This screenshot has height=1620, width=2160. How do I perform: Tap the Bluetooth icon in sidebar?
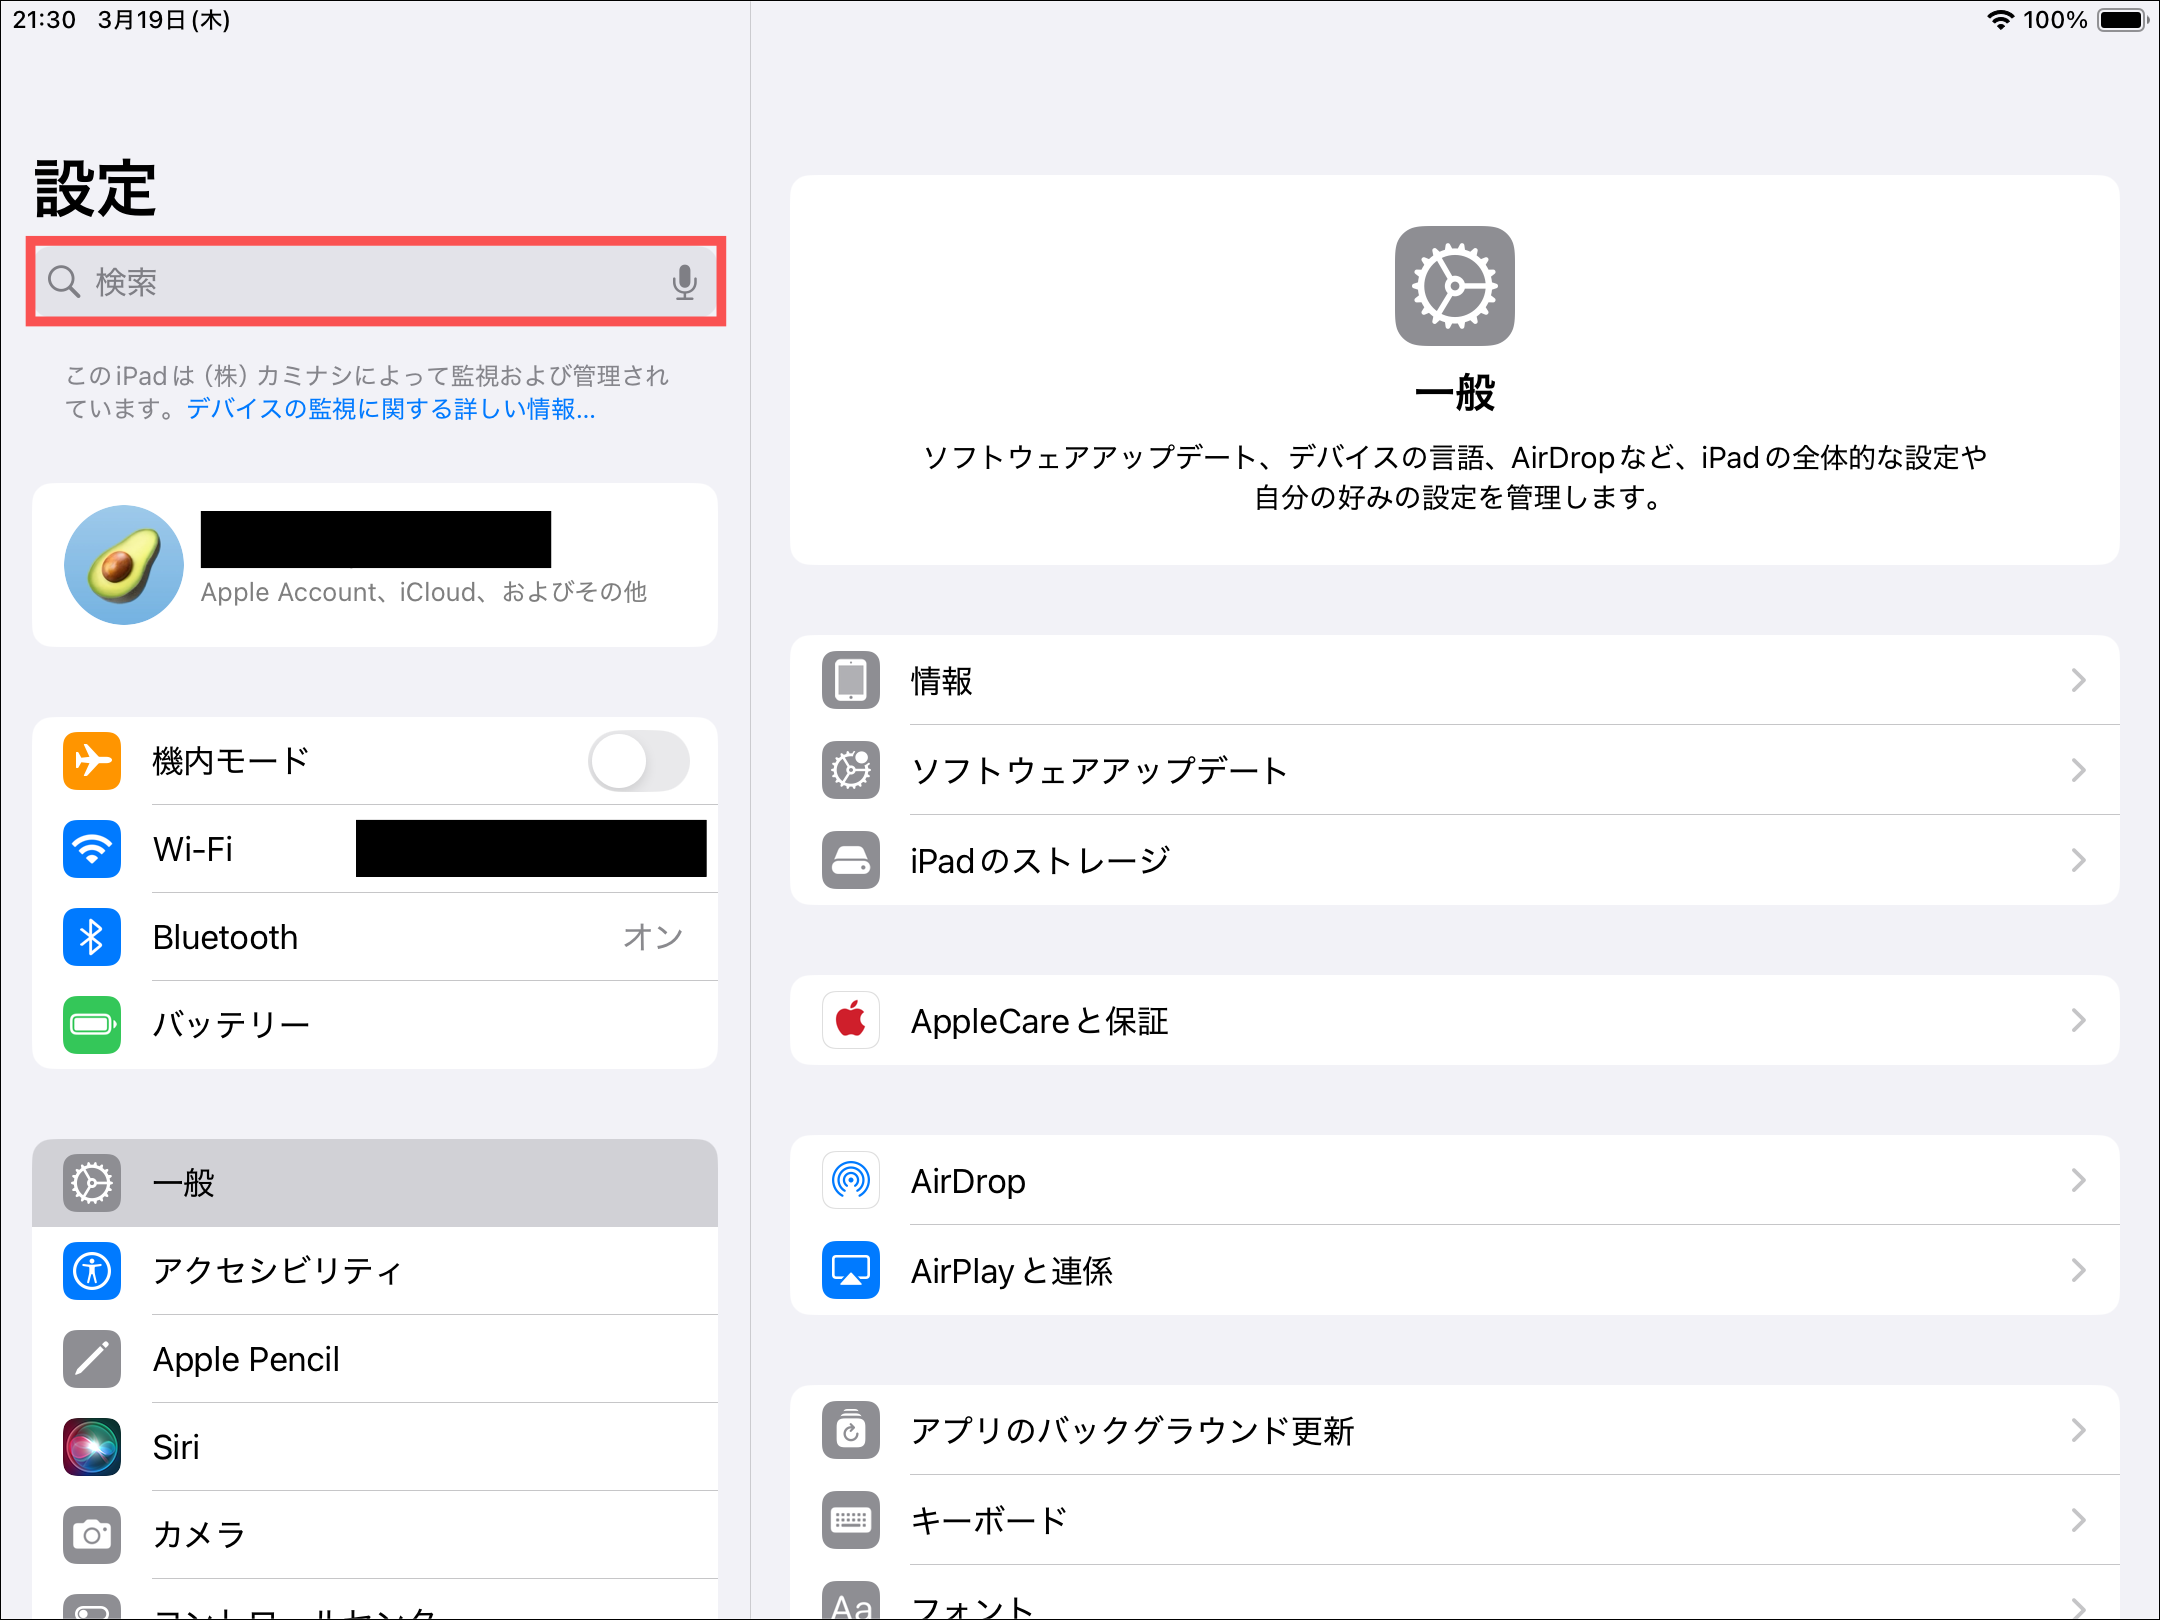[x=92, y=937]
